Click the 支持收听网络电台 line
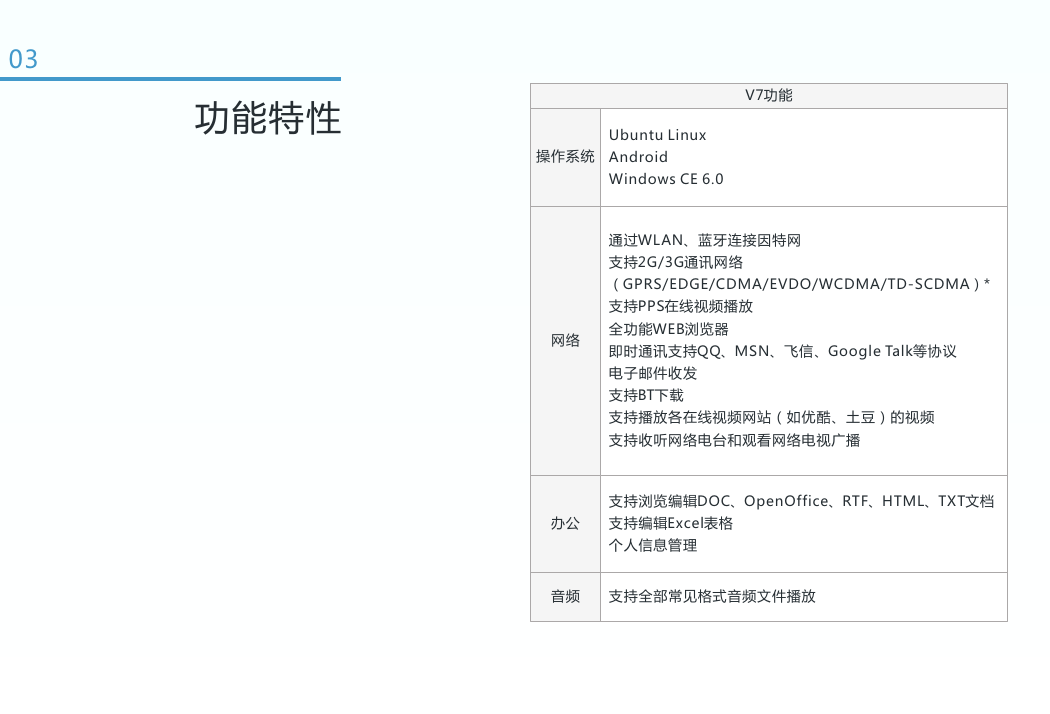The width and height of the screenshot is (1050, 714). point(735,440)
